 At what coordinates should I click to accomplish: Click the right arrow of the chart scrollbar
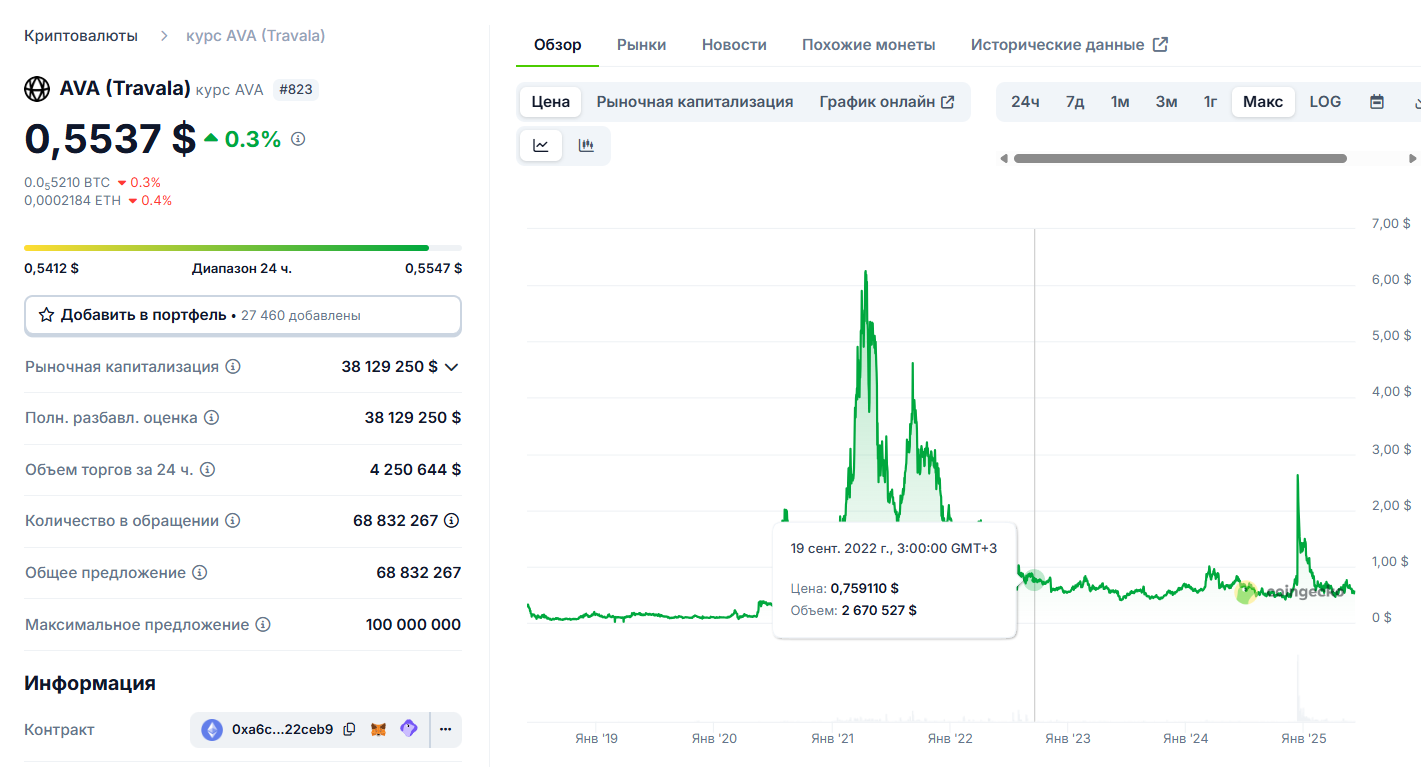[x=1412, y=158]
